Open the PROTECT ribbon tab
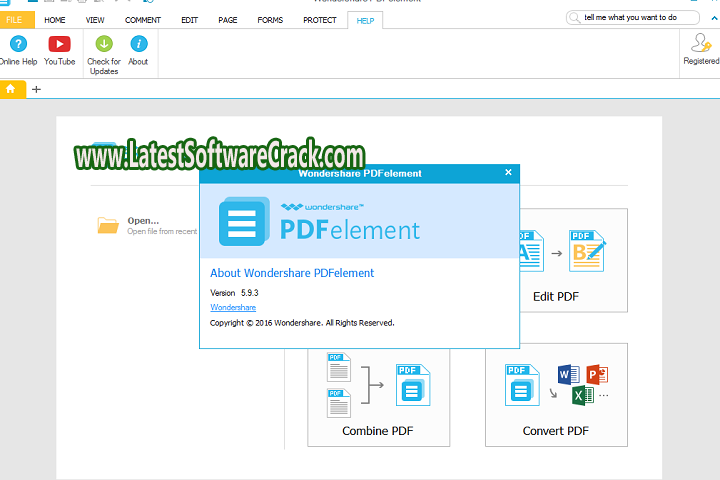 320,20
